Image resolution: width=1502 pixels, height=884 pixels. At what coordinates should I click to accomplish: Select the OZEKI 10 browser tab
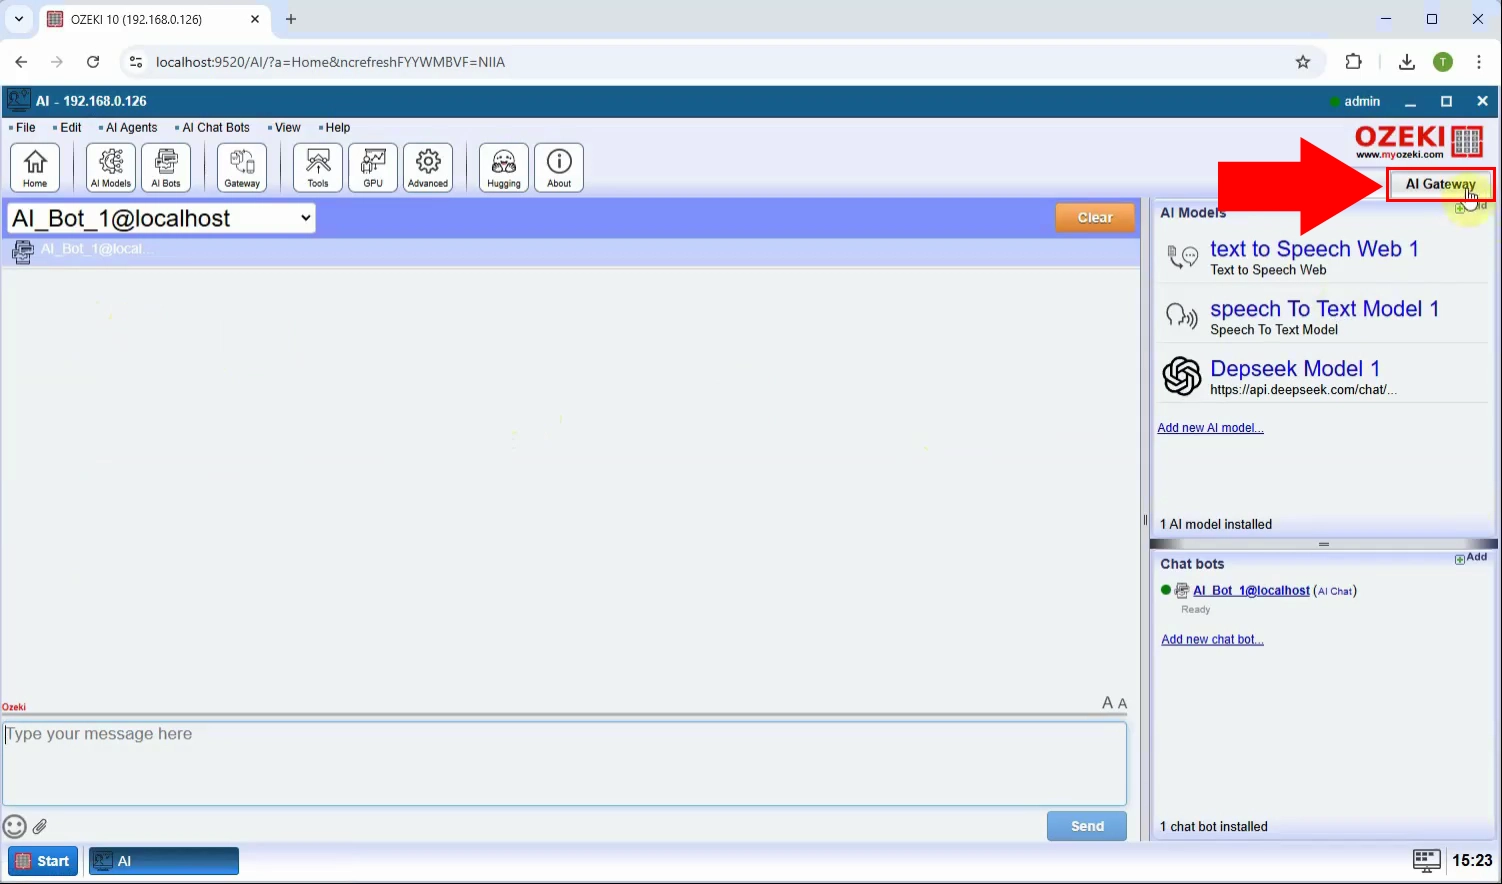click(154, 19)
